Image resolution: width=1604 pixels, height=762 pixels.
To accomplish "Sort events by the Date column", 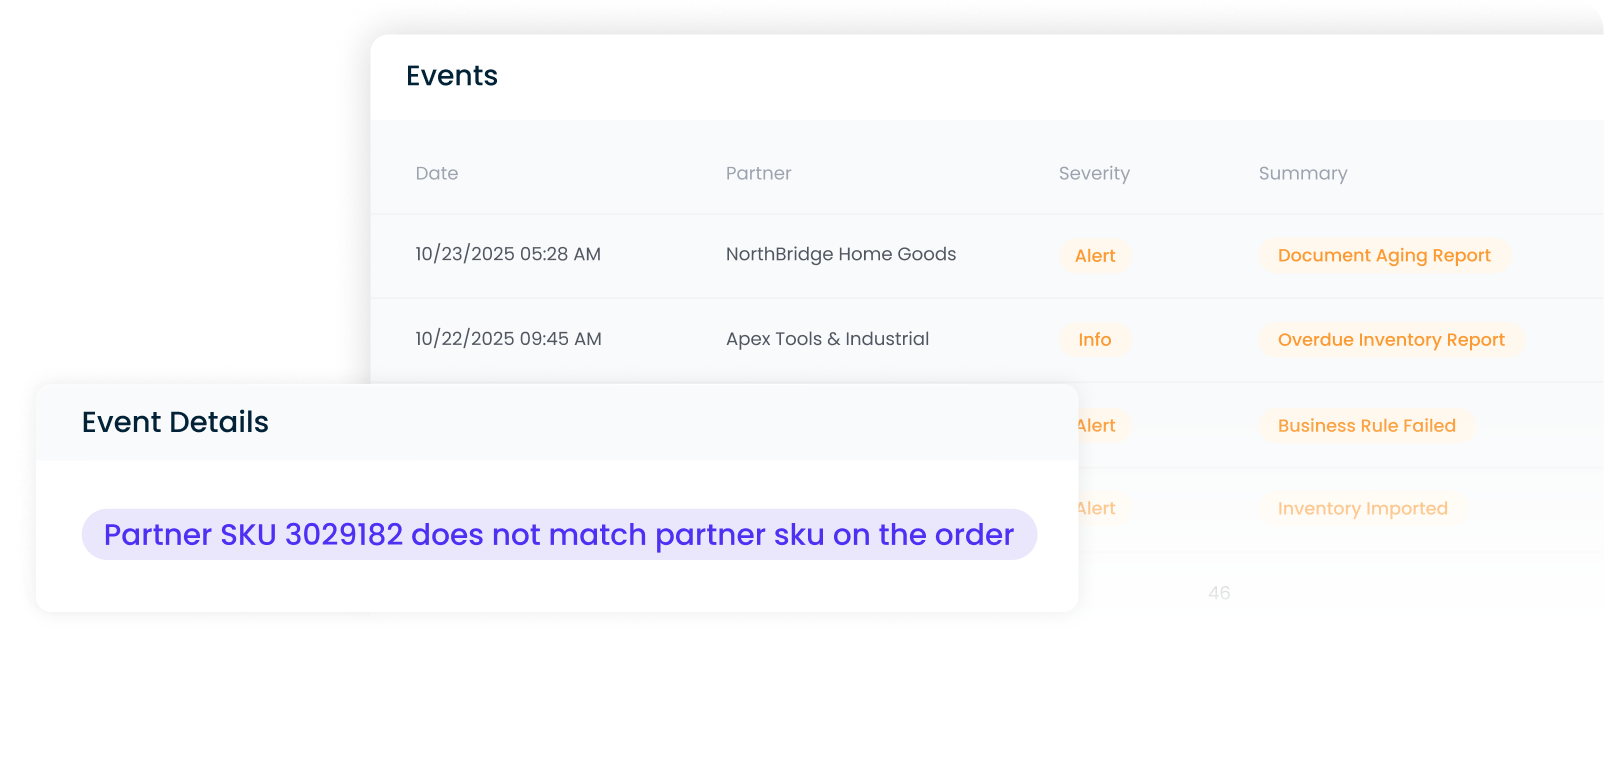I will (x=437, y=173).
